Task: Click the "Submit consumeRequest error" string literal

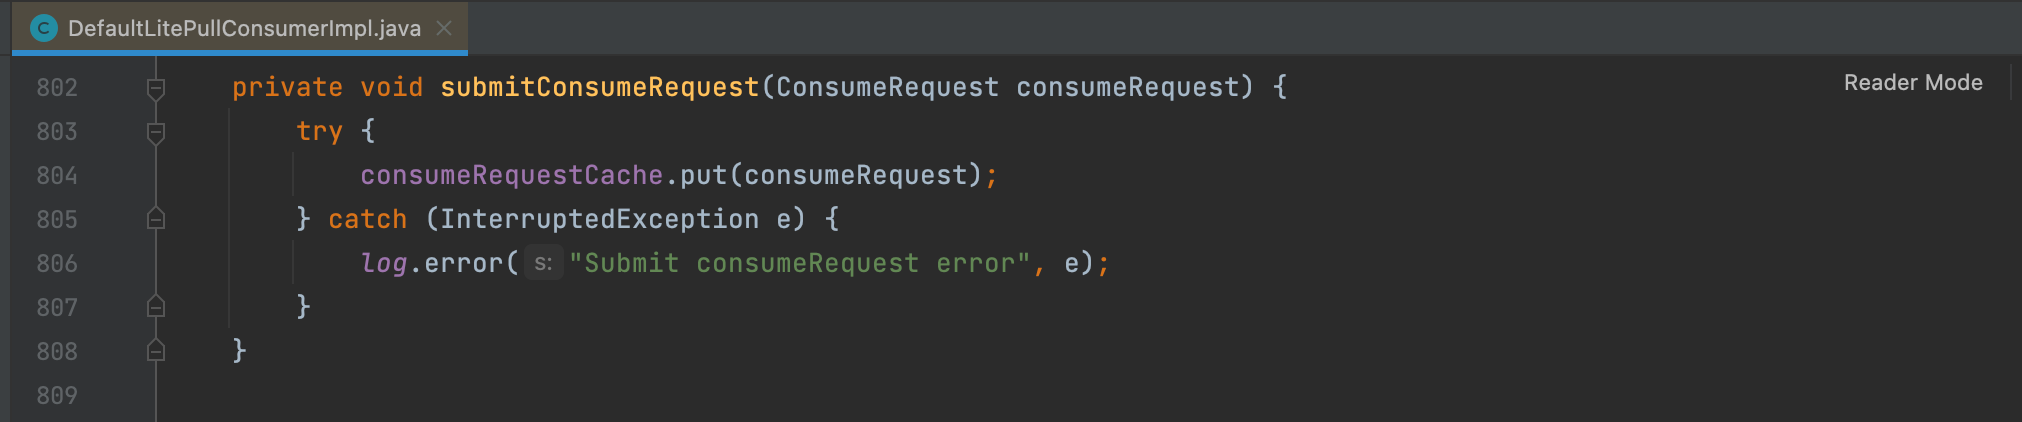Action: tap(800, 264)
